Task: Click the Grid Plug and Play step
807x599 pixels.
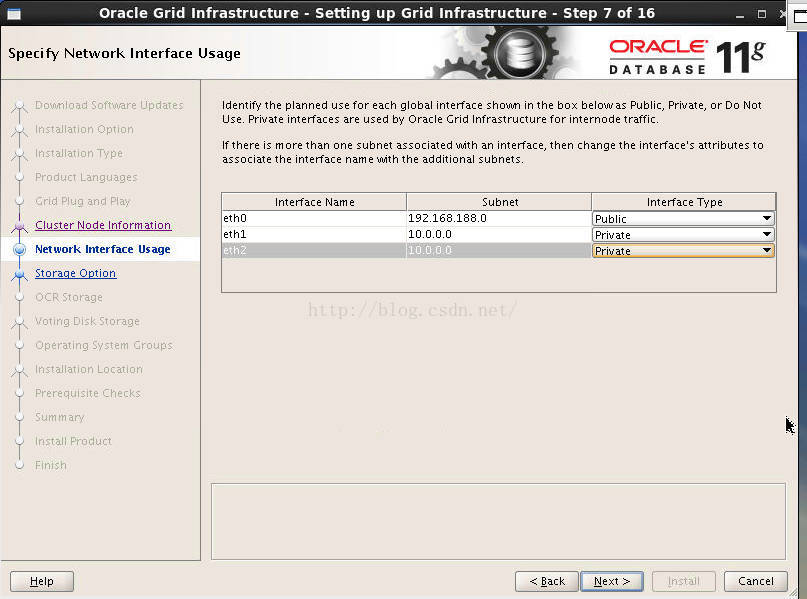Action: [83, 201]
